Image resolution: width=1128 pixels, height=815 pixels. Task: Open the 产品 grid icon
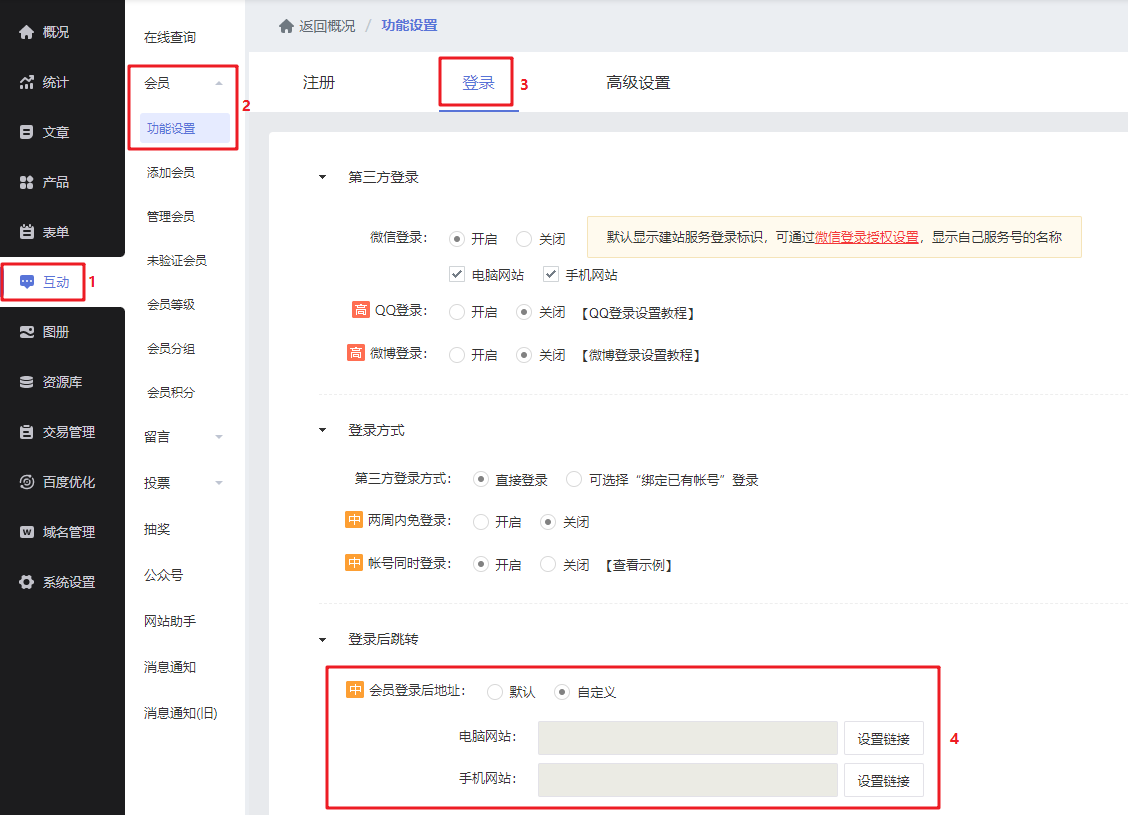tap(27, 182)
